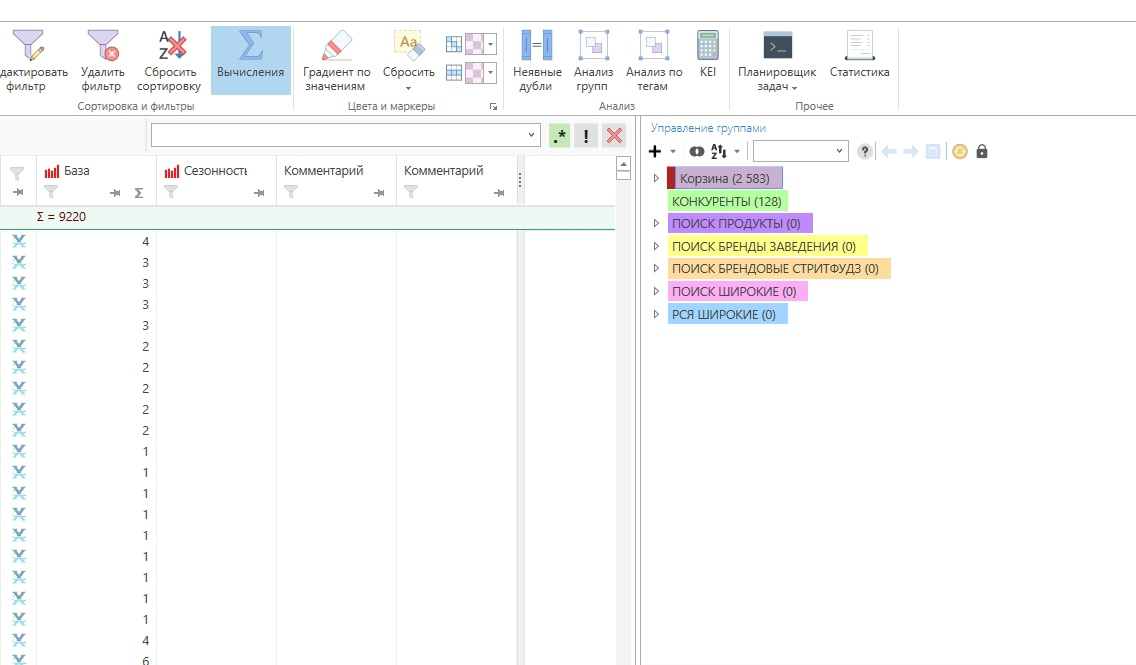Viewport: 1136px width, 665px height.
Task: Click the left arrow in groups toolbar
Action: pos(889,151)
